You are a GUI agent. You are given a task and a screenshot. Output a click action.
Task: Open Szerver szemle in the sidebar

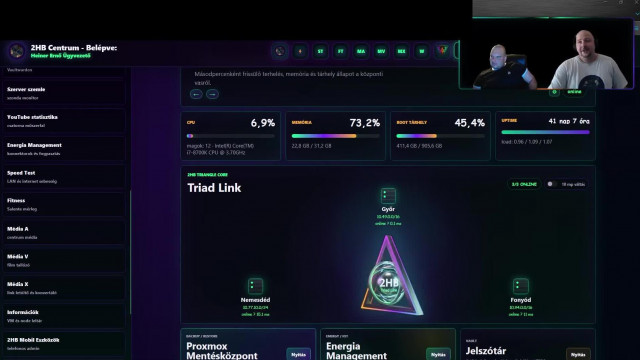pyautogui.click(x=64, y=93)
